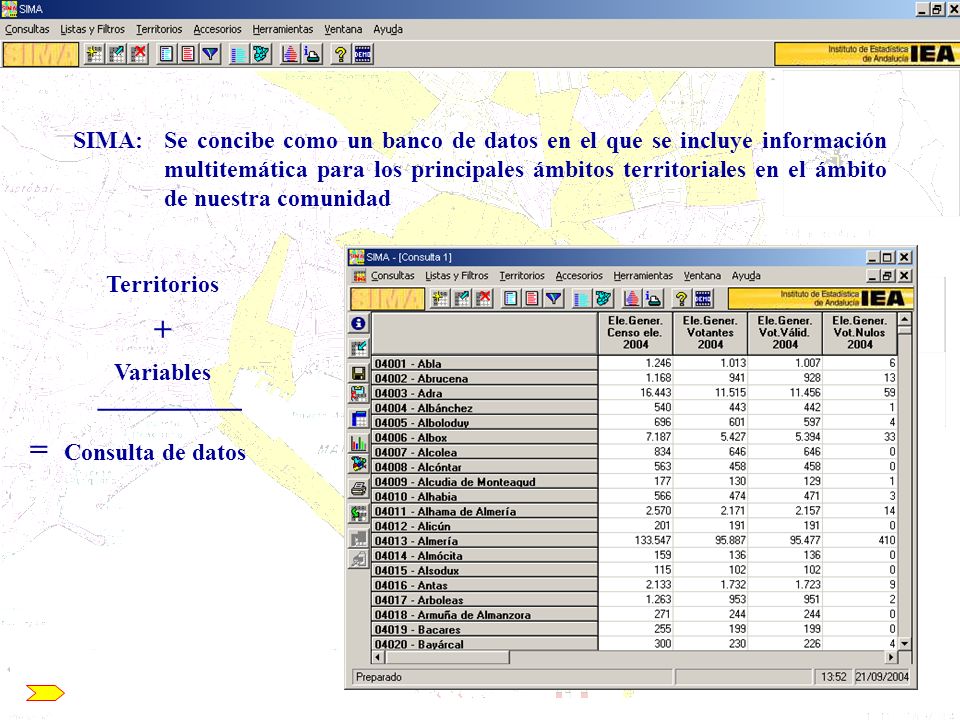Click the edit query pencil icon in Consulta 1 toolbar
This screenshot has width=960, height=720.
tap(462, 299)
